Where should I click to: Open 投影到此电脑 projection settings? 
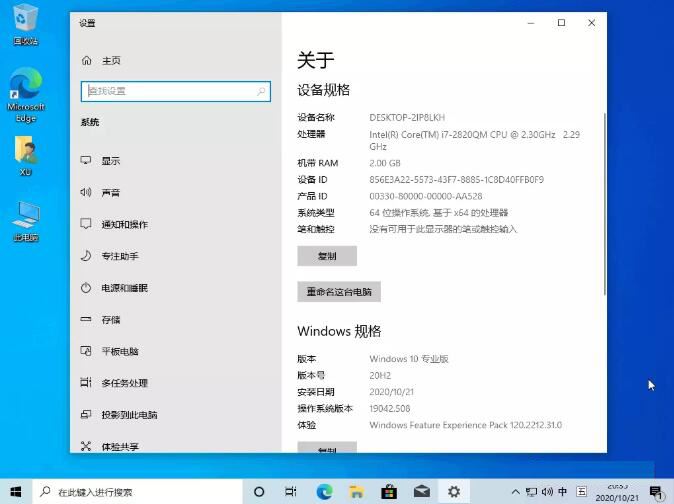[x=129, y=415]
